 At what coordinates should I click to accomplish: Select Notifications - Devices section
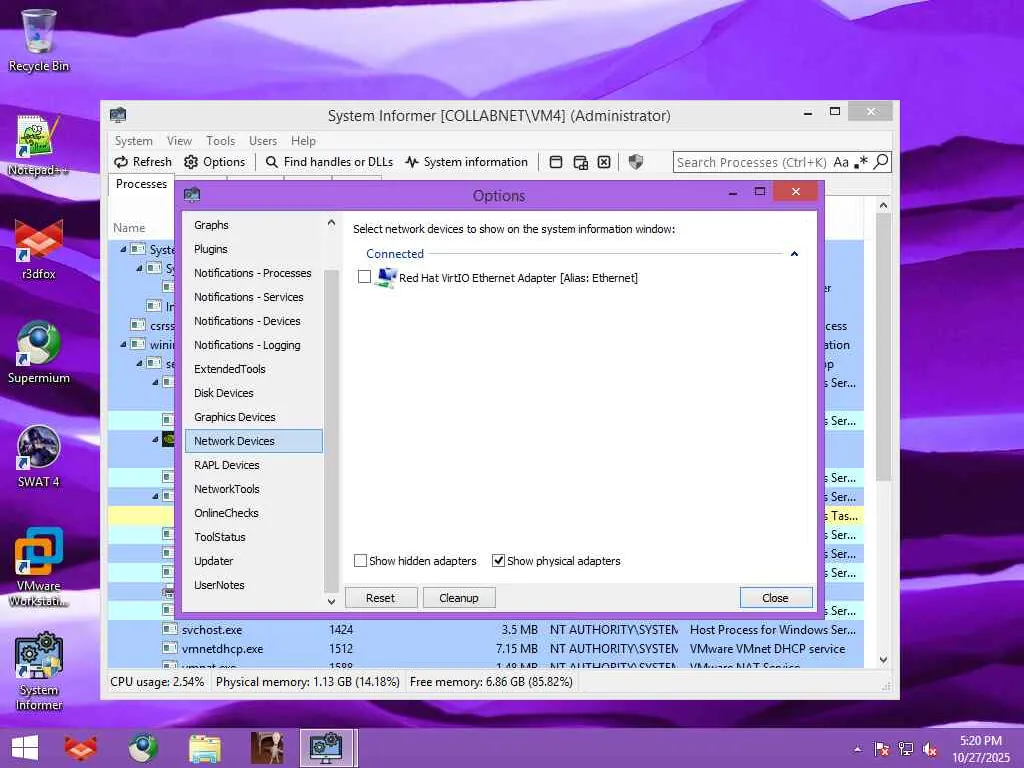click(253, 321)
